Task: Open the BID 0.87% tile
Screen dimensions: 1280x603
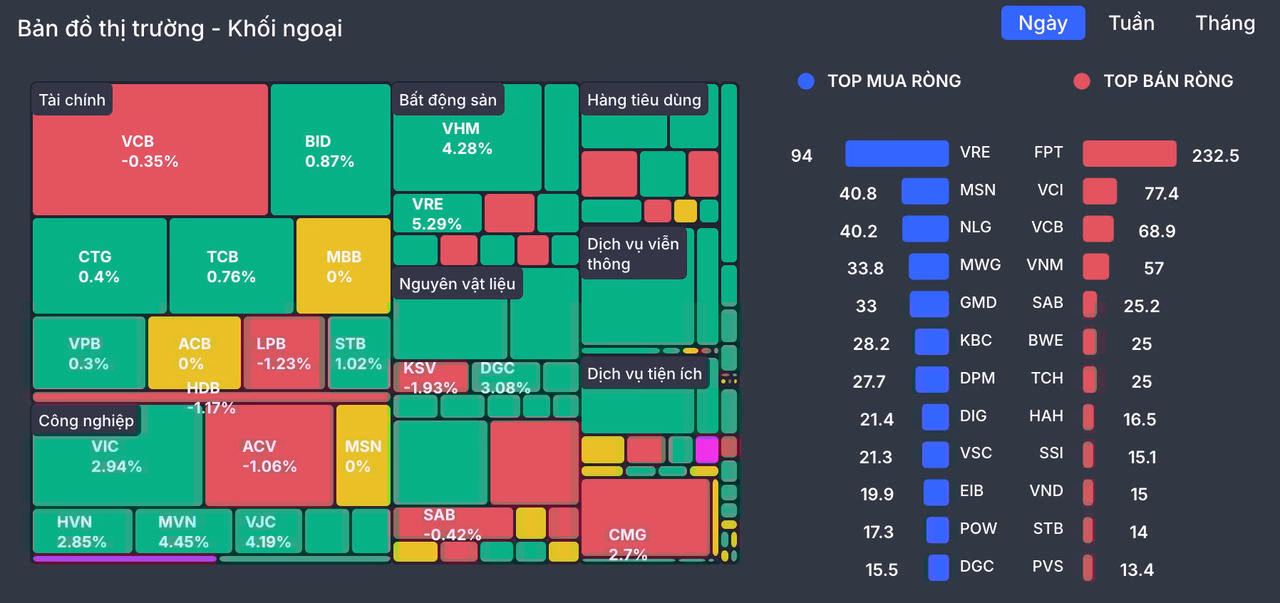Action: [x=330, y=150]
